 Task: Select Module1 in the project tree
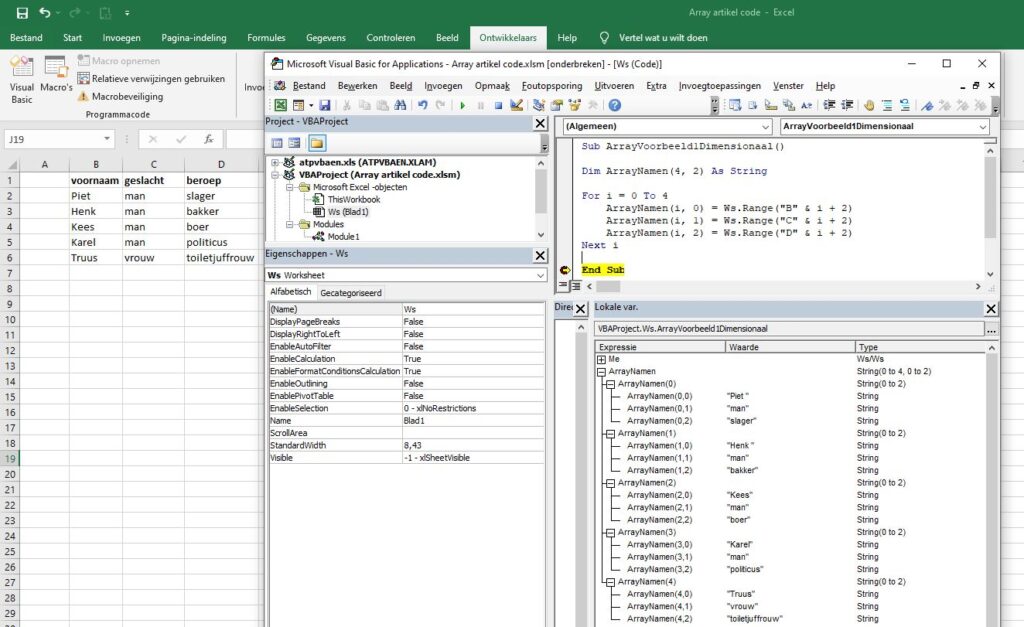(342, 237)
